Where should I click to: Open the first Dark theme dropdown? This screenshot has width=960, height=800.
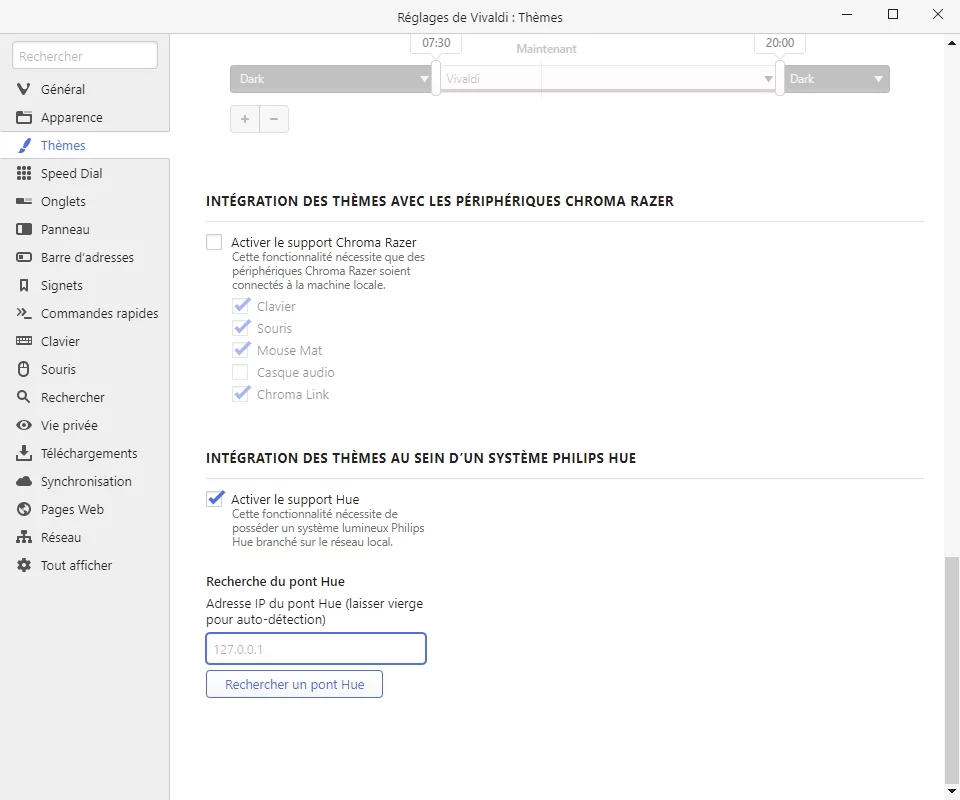click(331, 79)
